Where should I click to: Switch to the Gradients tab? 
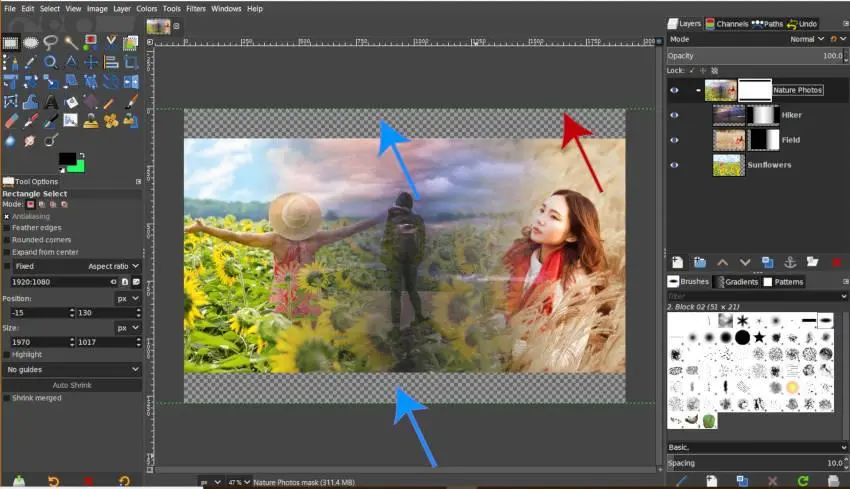tap(736, 282)
